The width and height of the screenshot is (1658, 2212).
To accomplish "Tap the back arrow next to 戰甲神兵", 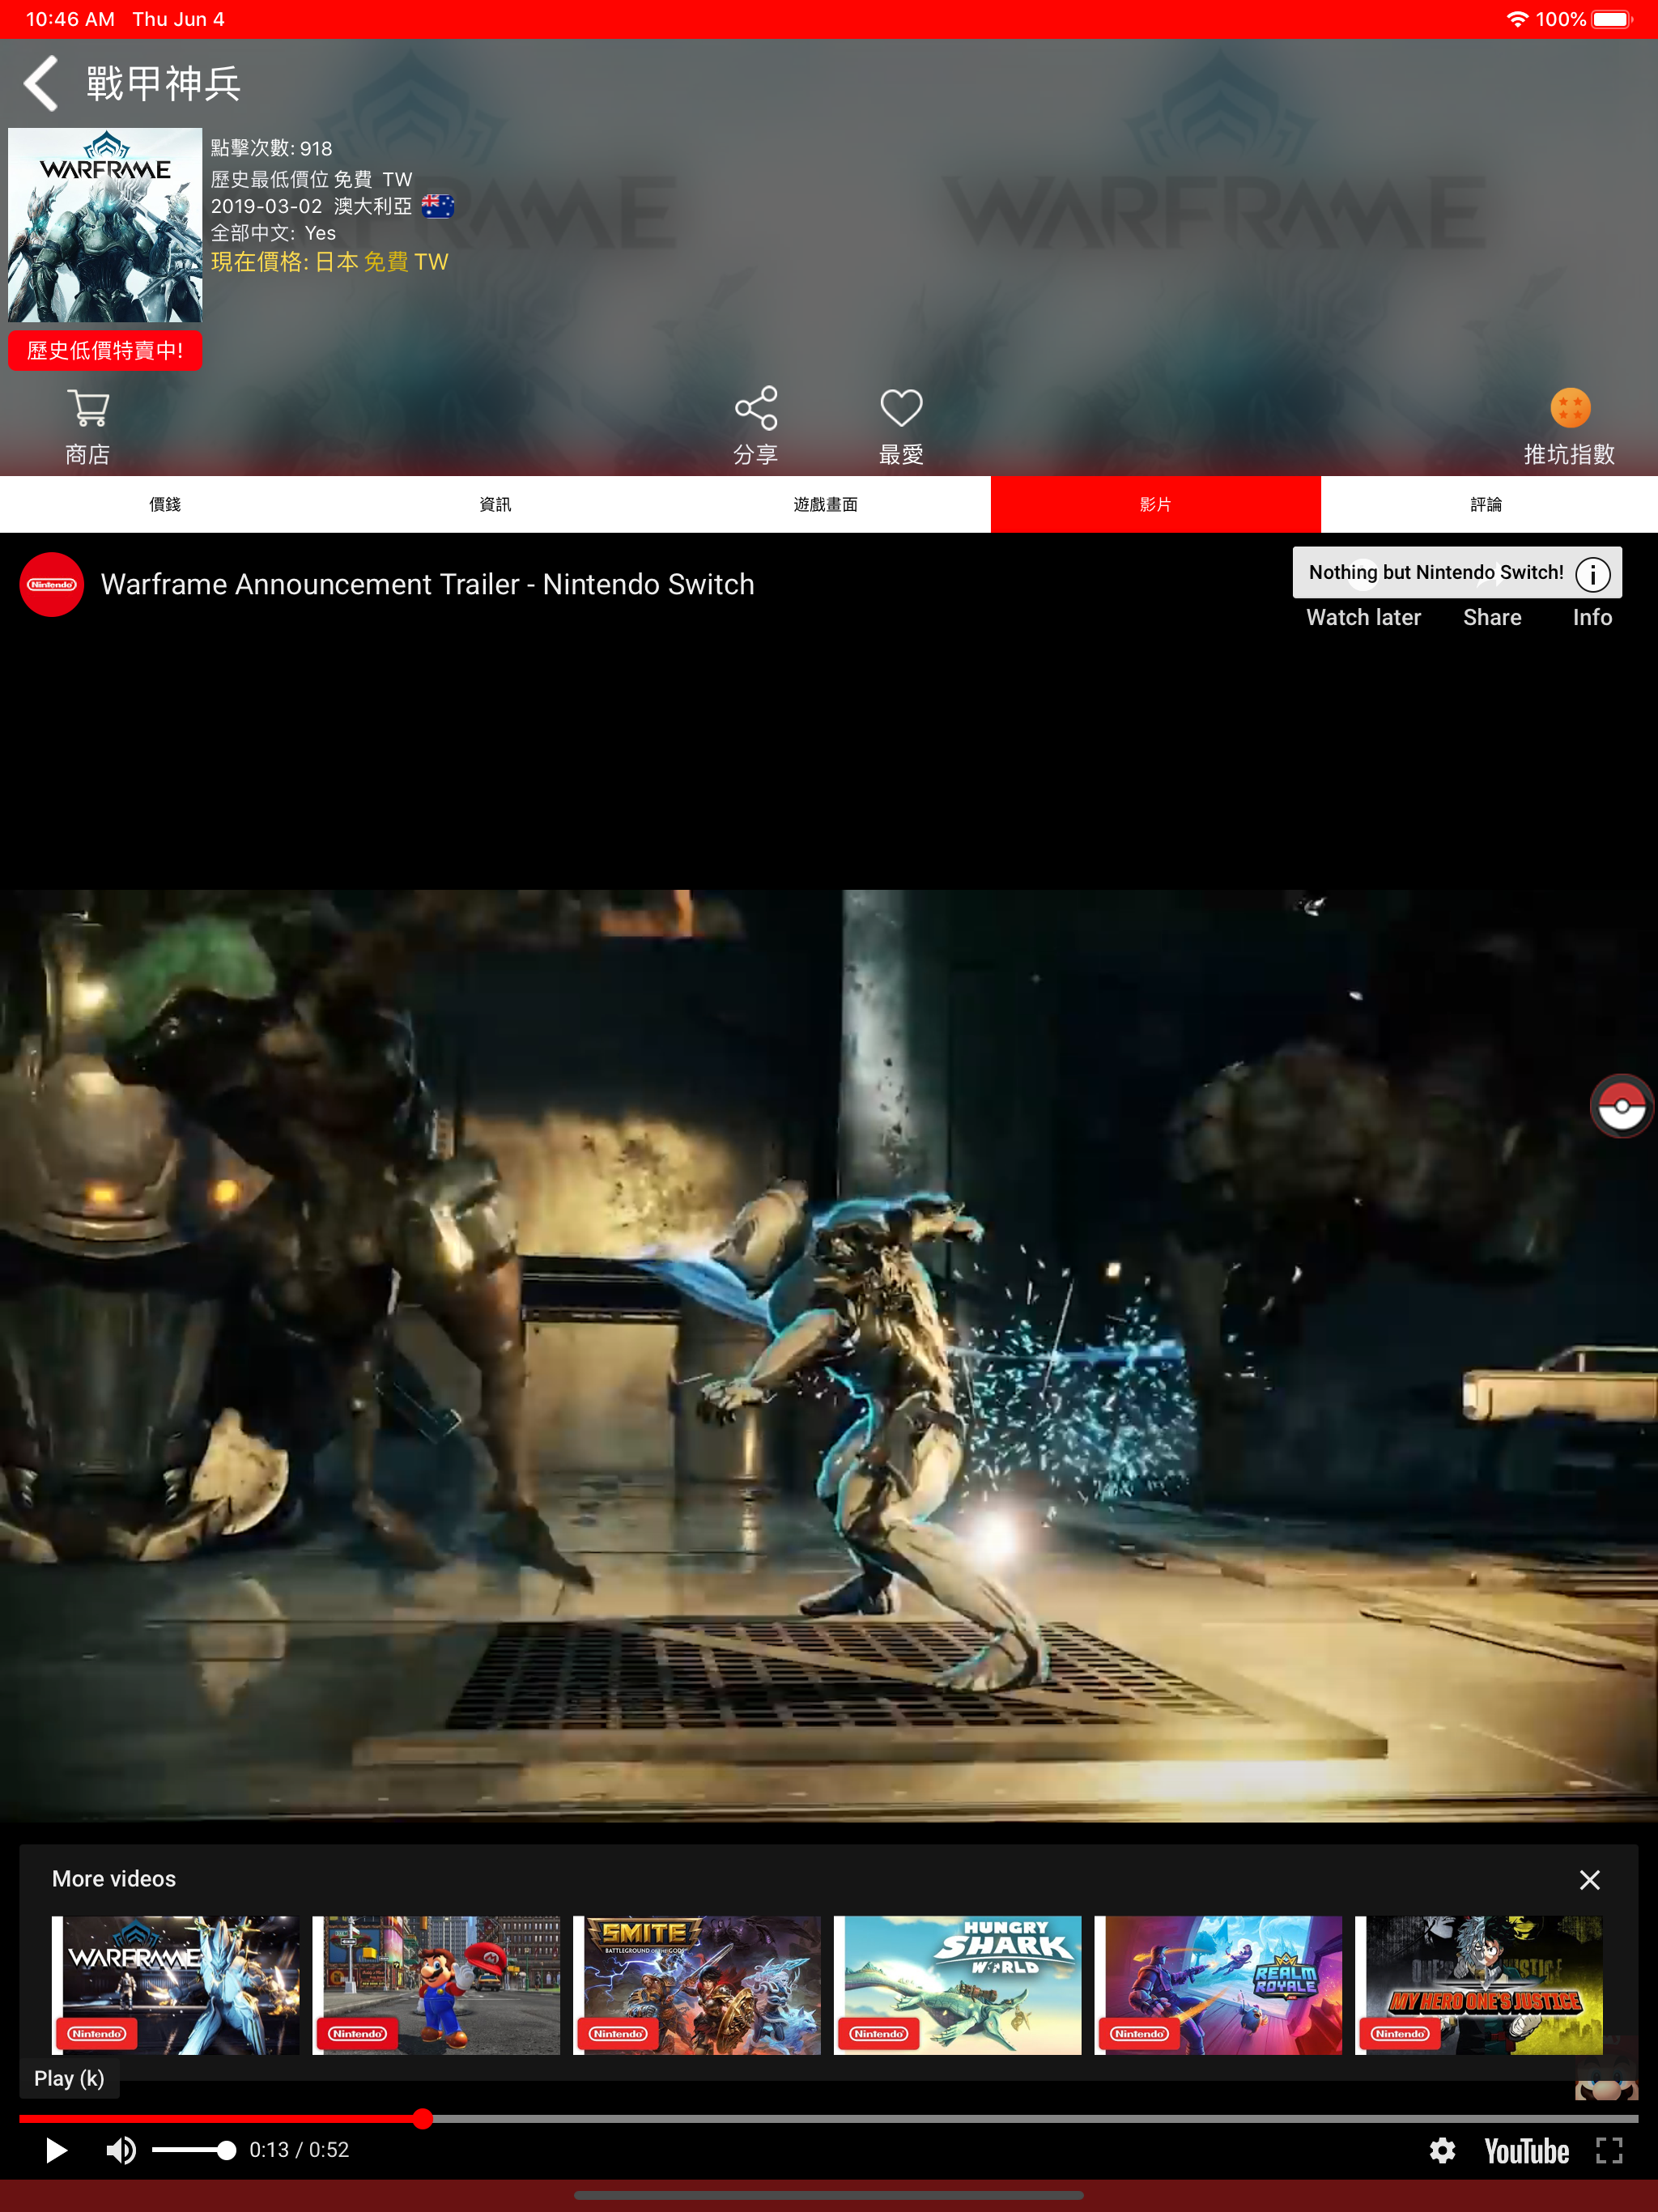I will tap(41, 83).
